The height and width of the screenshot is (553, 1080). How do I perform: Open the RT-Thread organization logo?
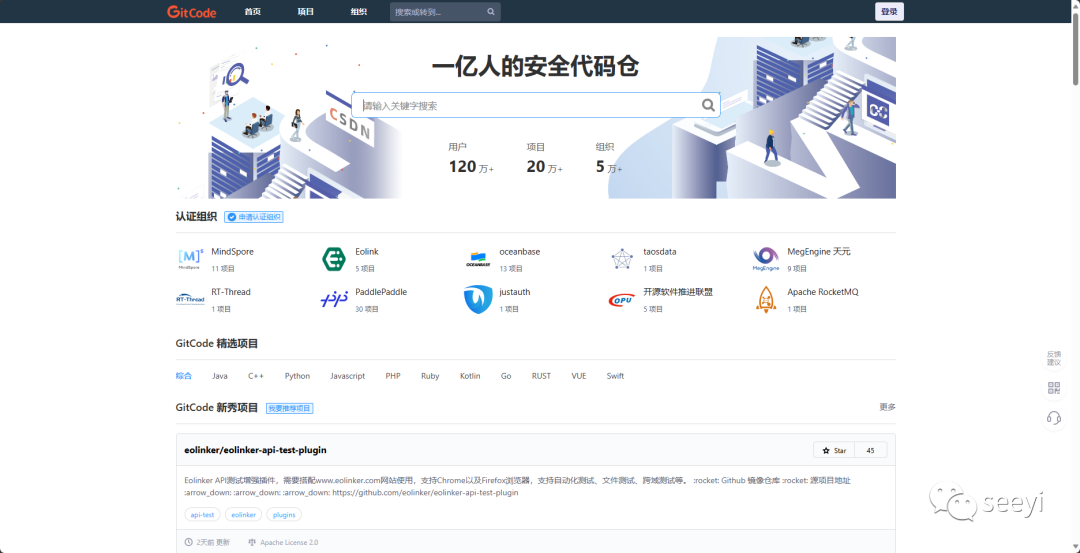point(191,300)
